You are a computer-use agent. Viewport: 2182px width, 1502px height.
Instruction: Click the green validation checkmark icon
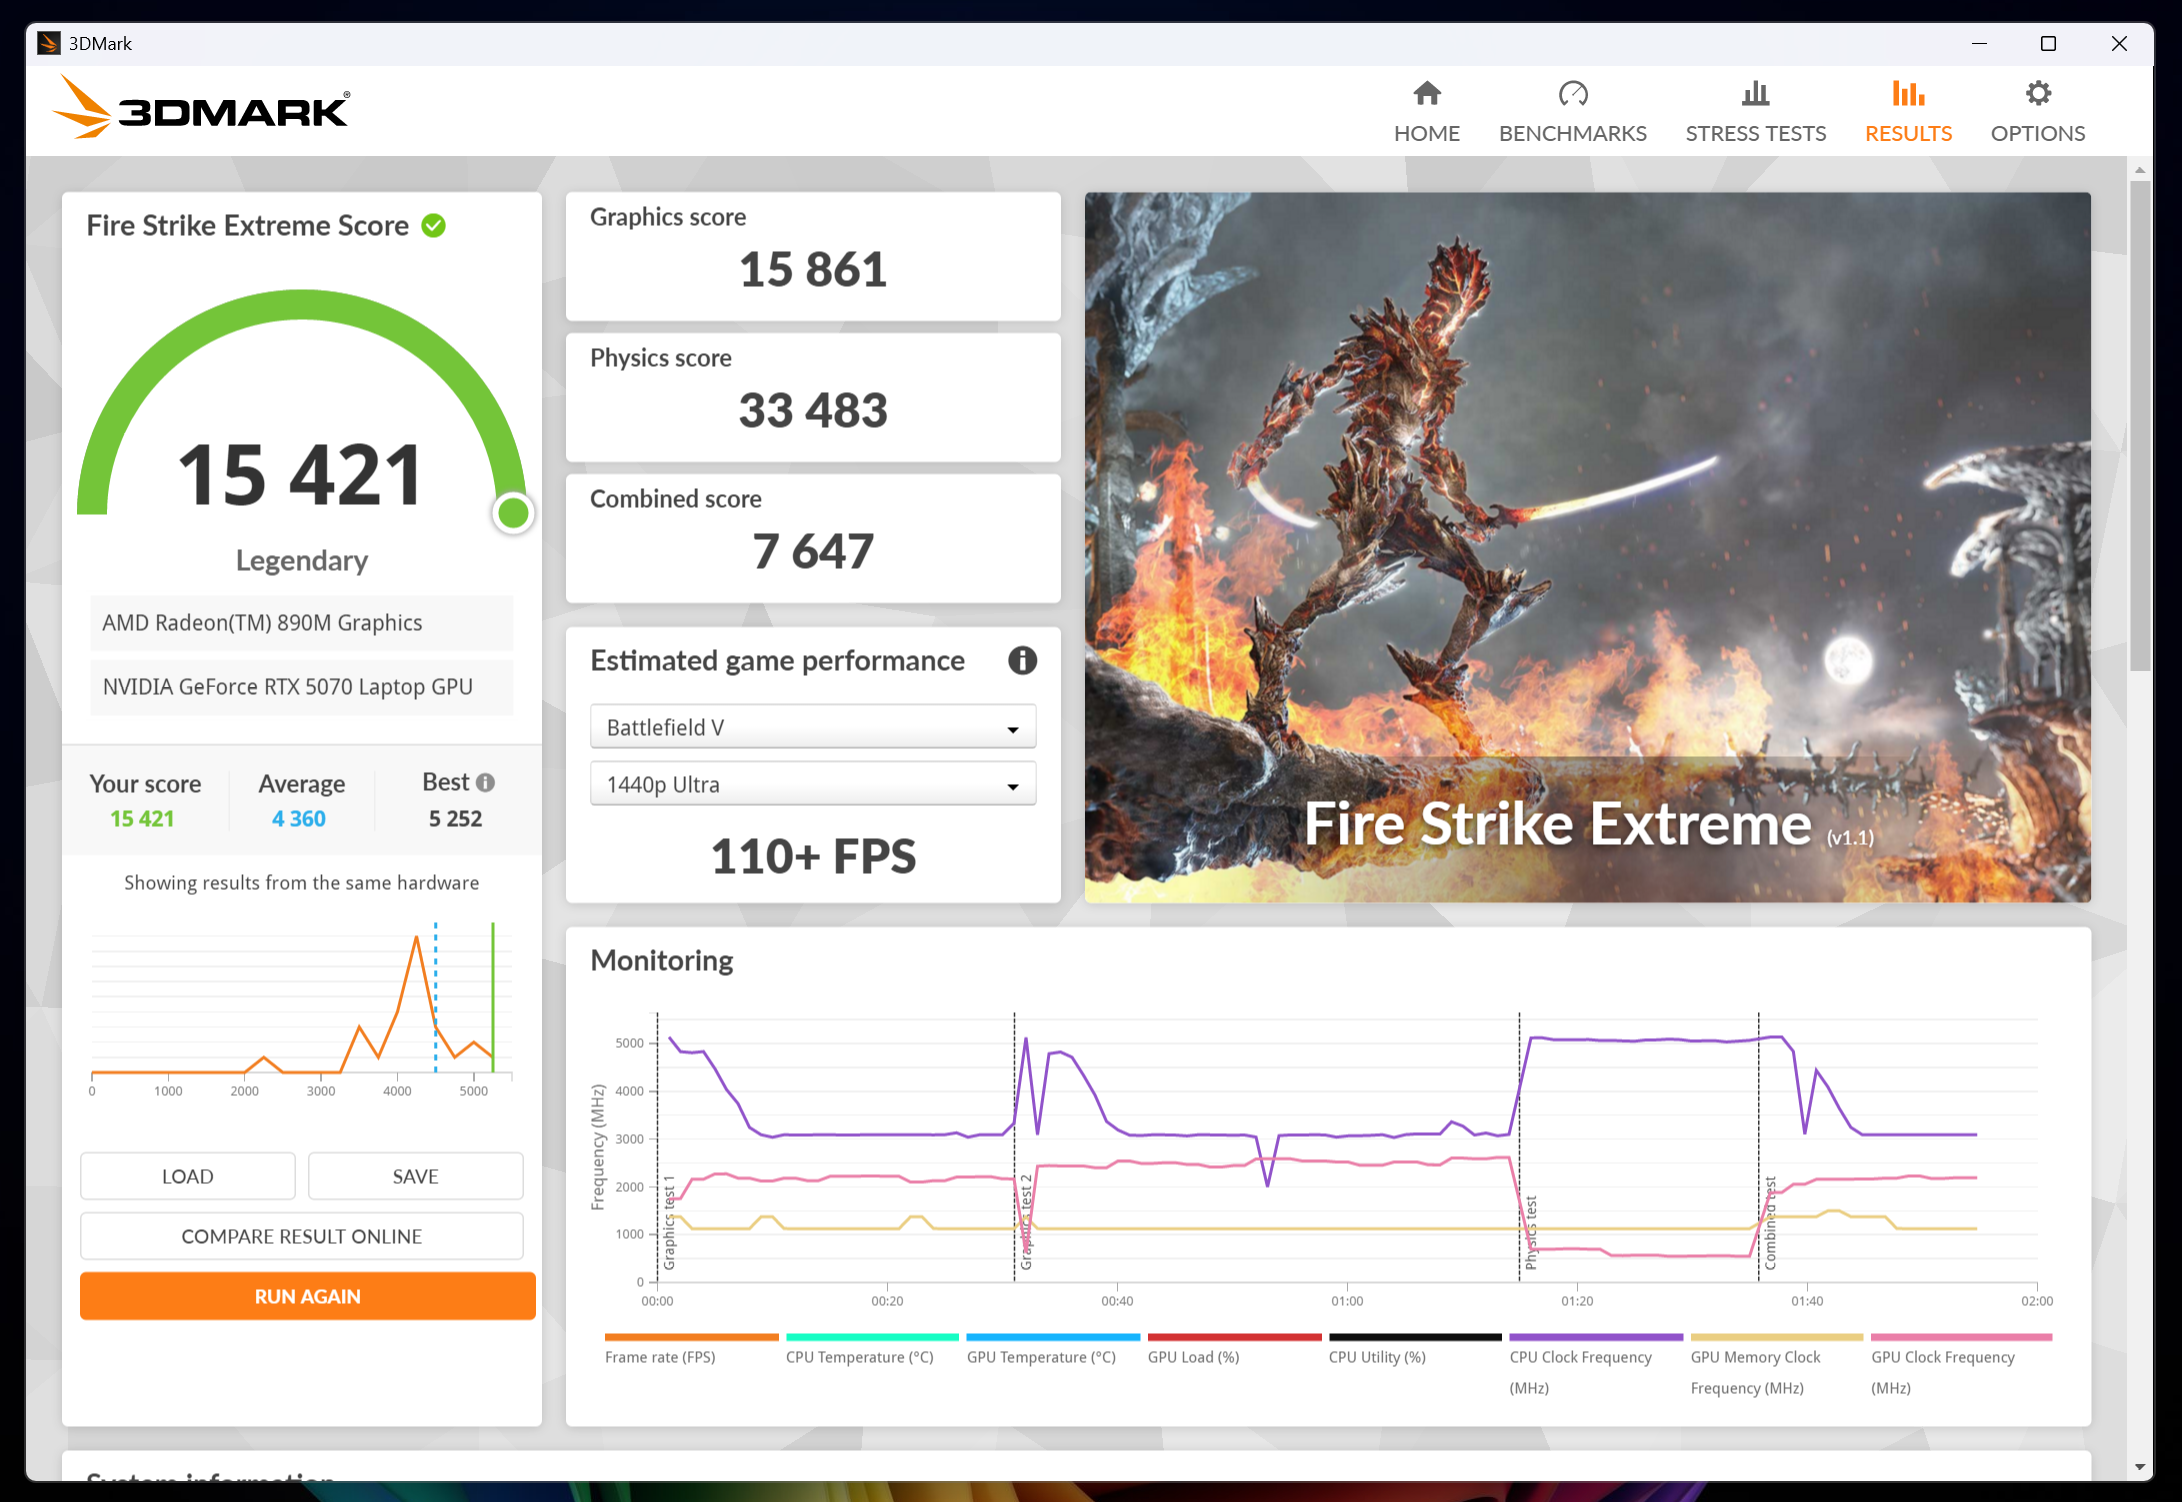434,226
